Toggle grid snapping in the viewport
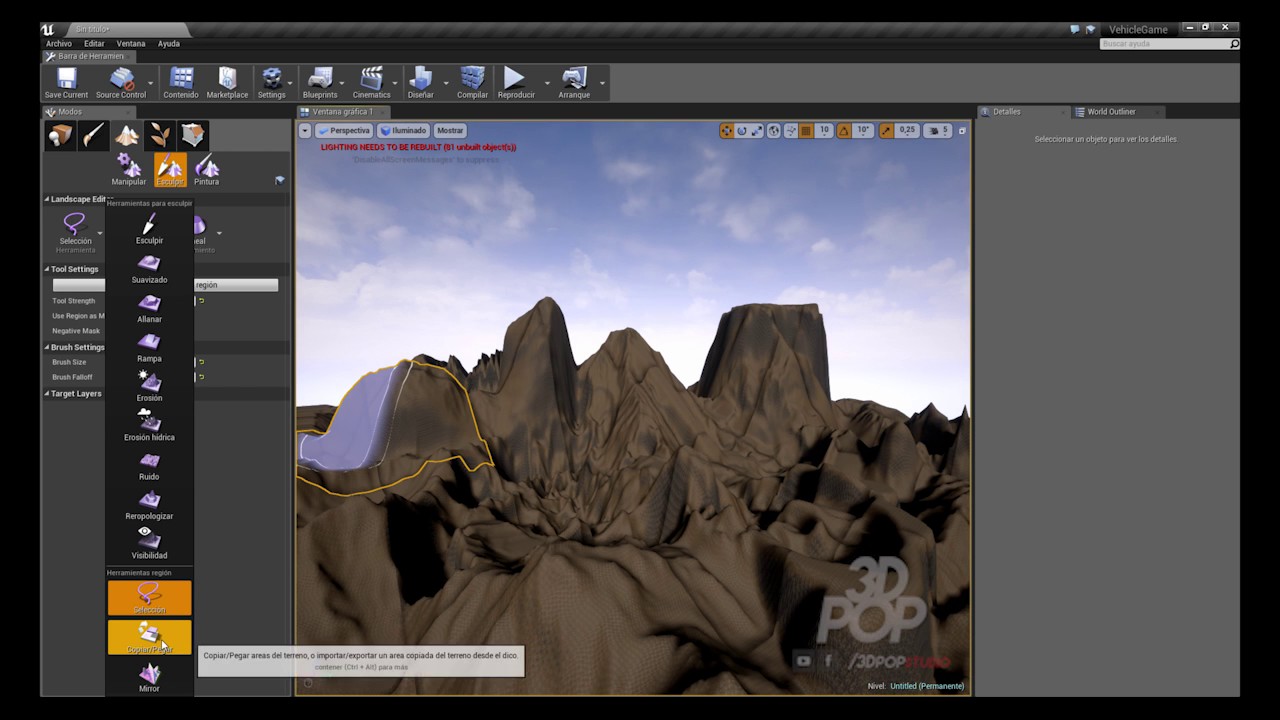Screen dimensions: 1280x720 click(806, 131)
